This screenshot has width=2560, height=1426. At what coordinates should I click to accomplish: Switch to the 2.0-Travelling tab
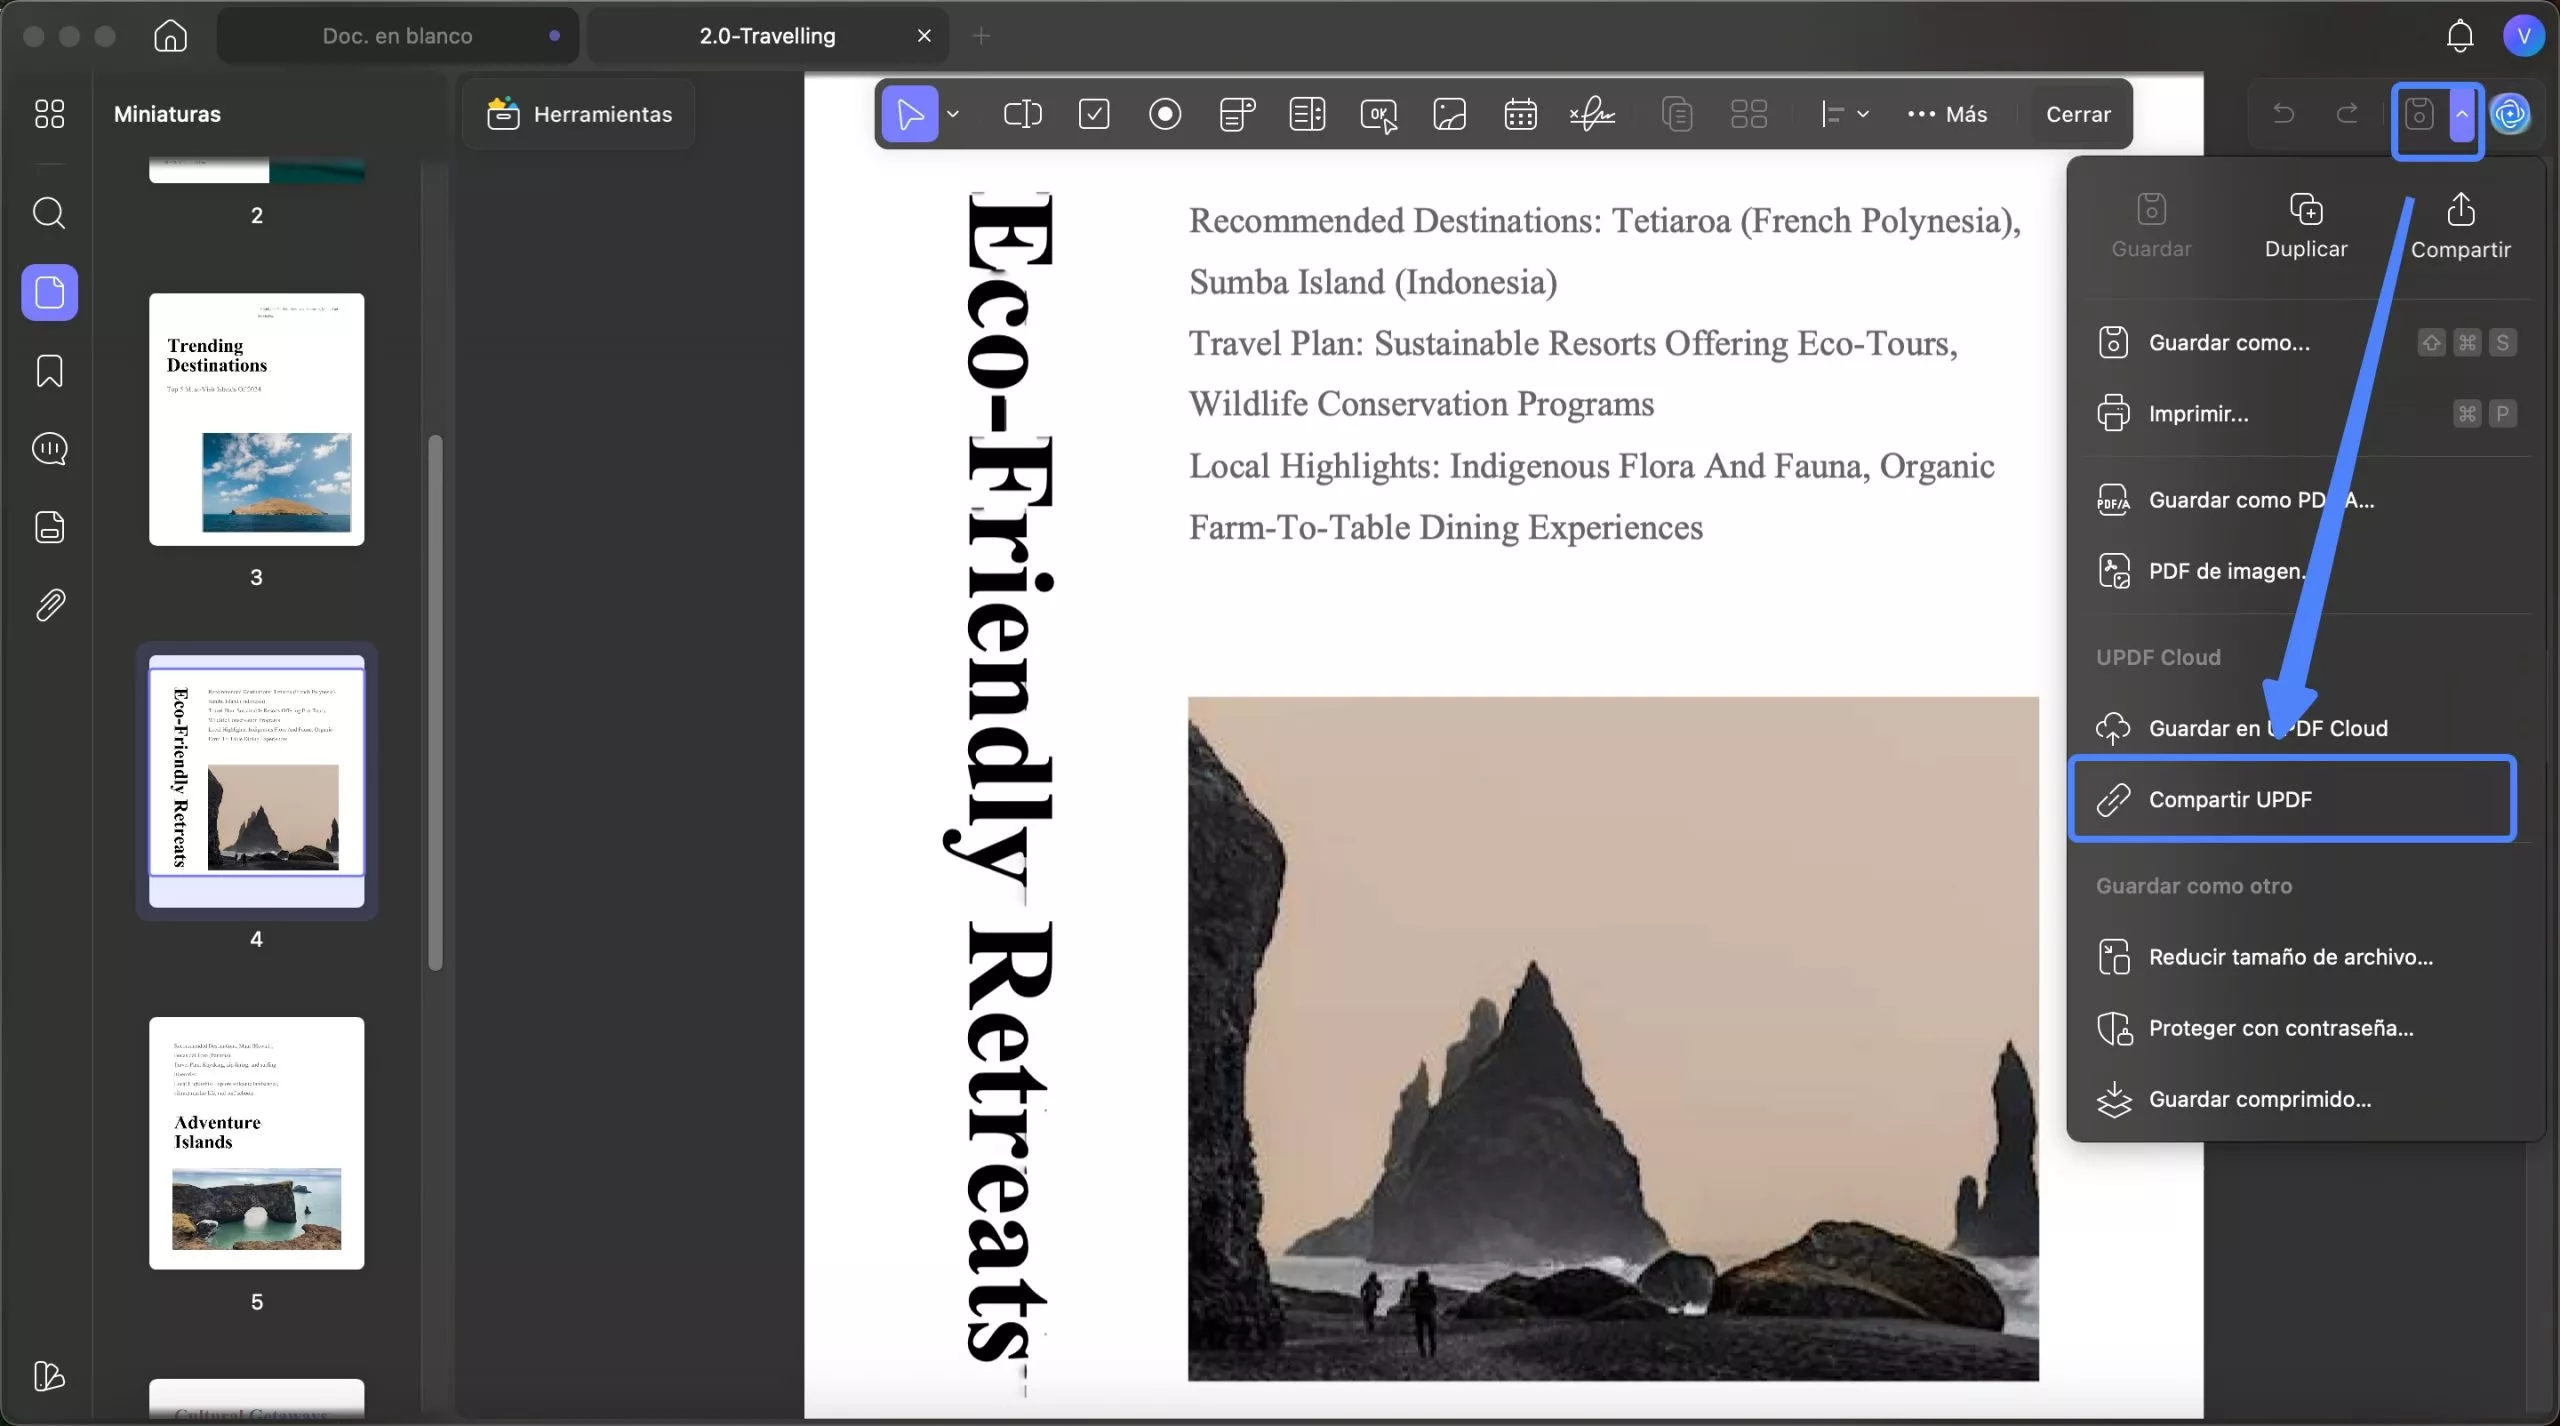pyautogui.click(x=767, y=36)
